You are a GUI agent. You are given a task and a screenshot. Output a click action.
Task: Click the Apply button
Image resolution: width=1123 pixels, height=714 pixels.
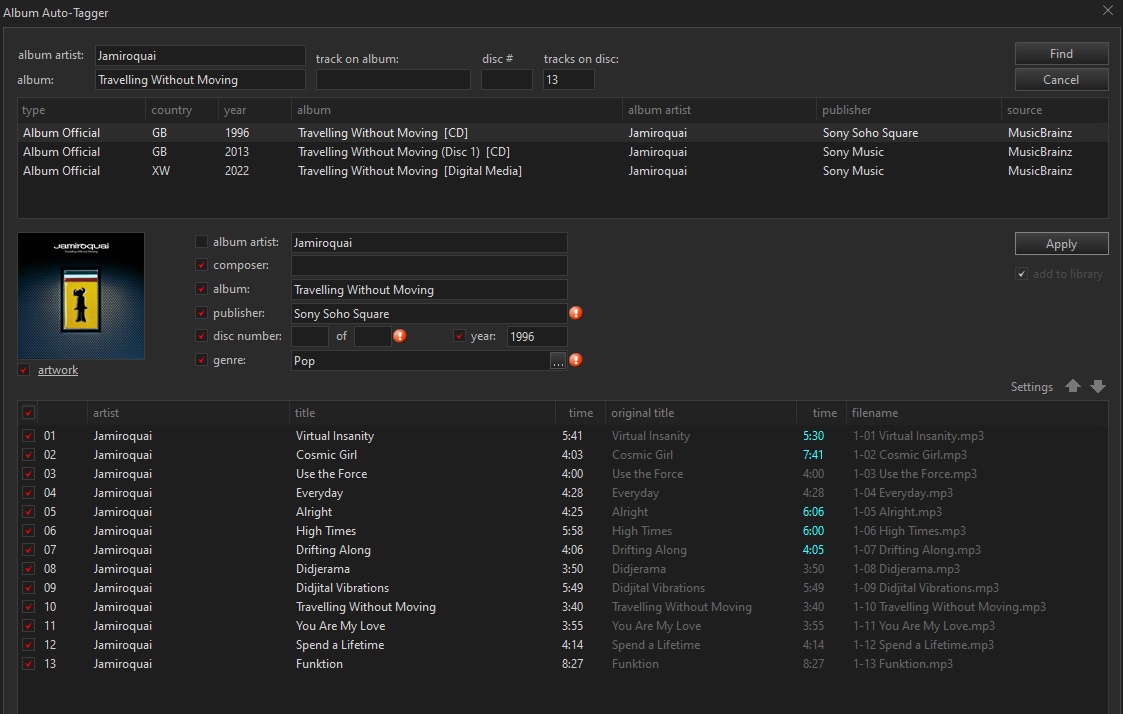(x=1061, y=244)
